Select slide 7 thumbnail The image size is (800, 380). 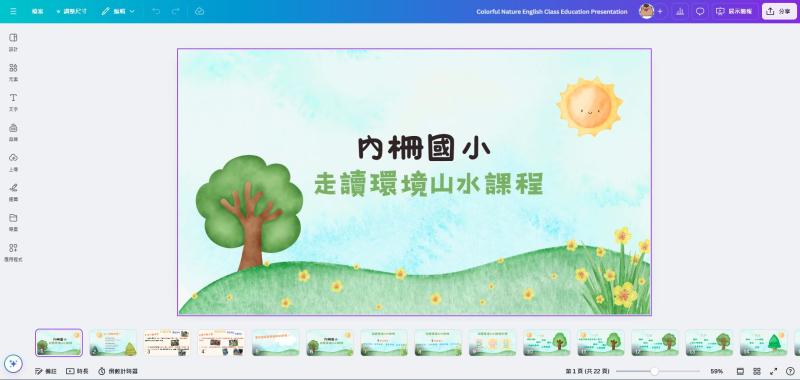(x=384, y=342)
